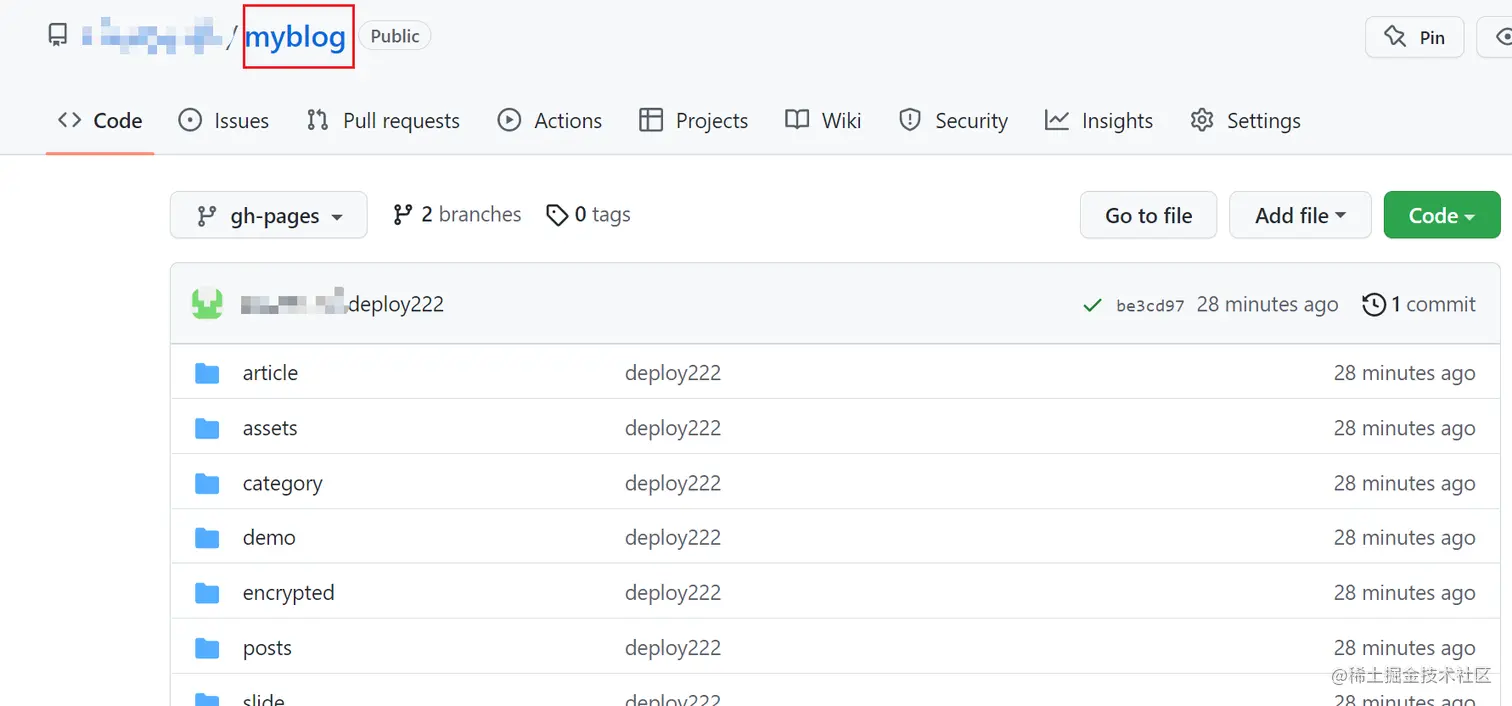
Task: Go to the Actions tab
Action: 550,121
